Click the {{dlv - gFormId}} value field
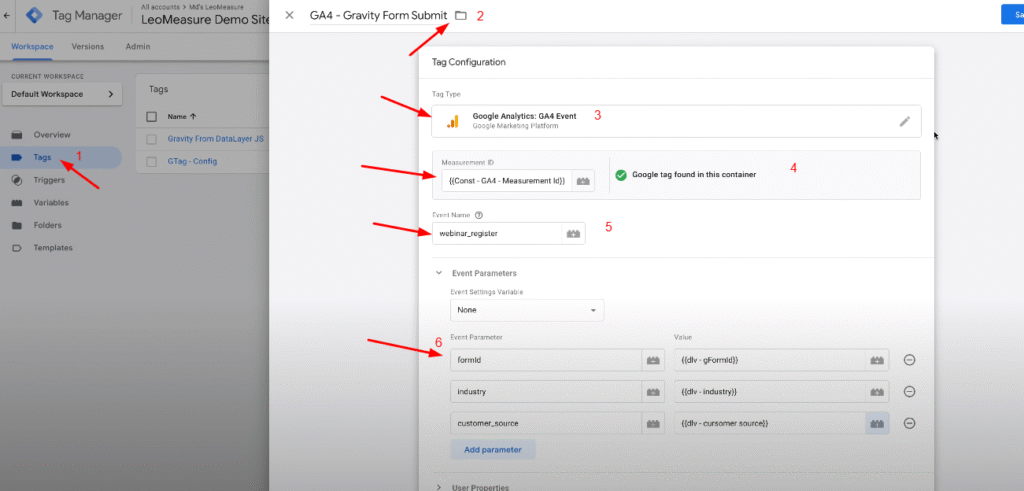The height and width of the screenshot is (491, 1024). coord(770,360)
